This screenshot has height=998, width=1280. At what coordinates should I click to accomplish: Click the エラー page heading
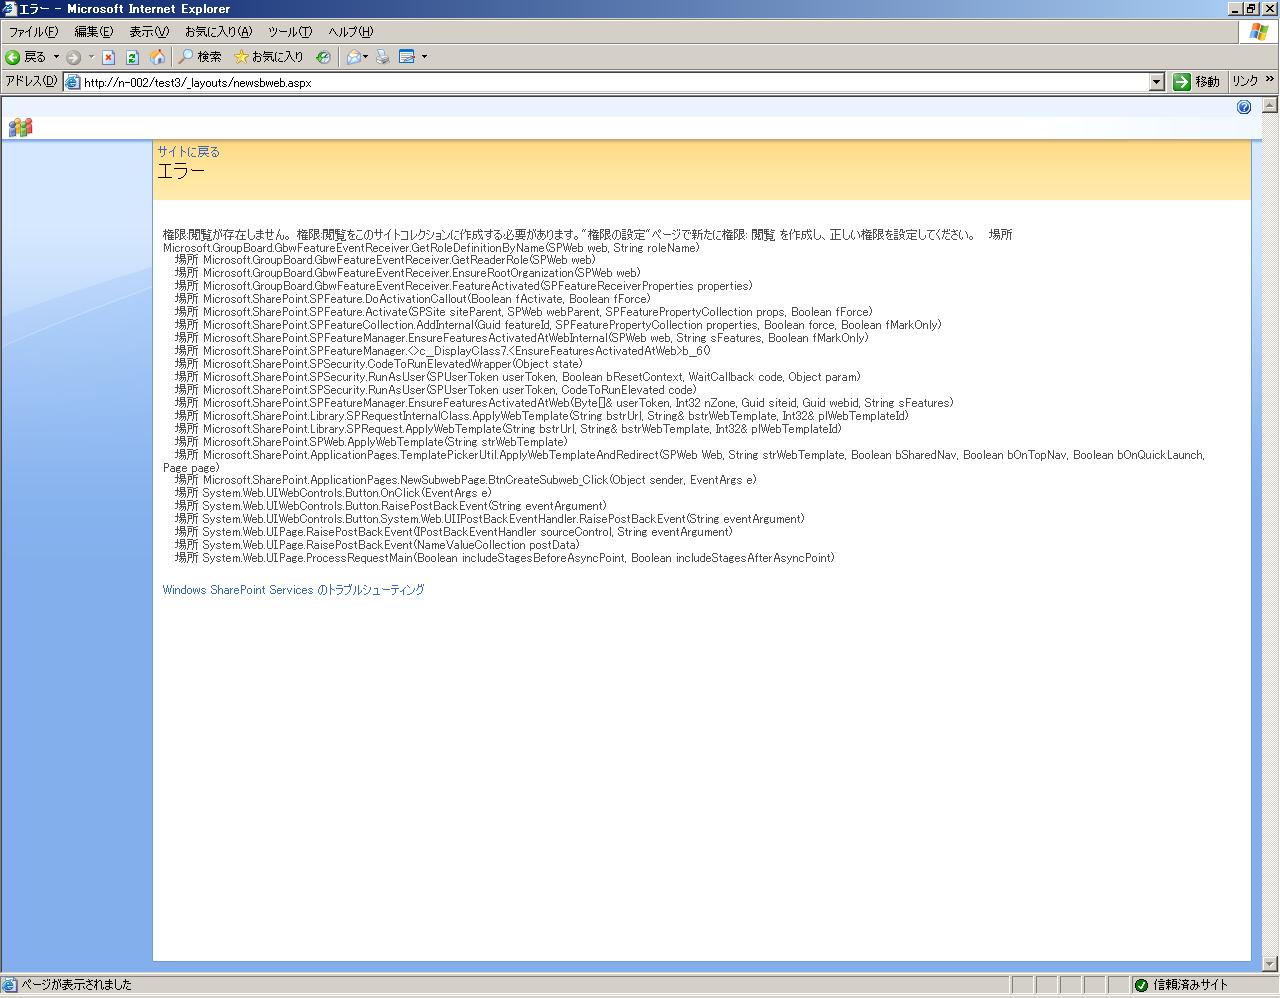pos(181,171)
